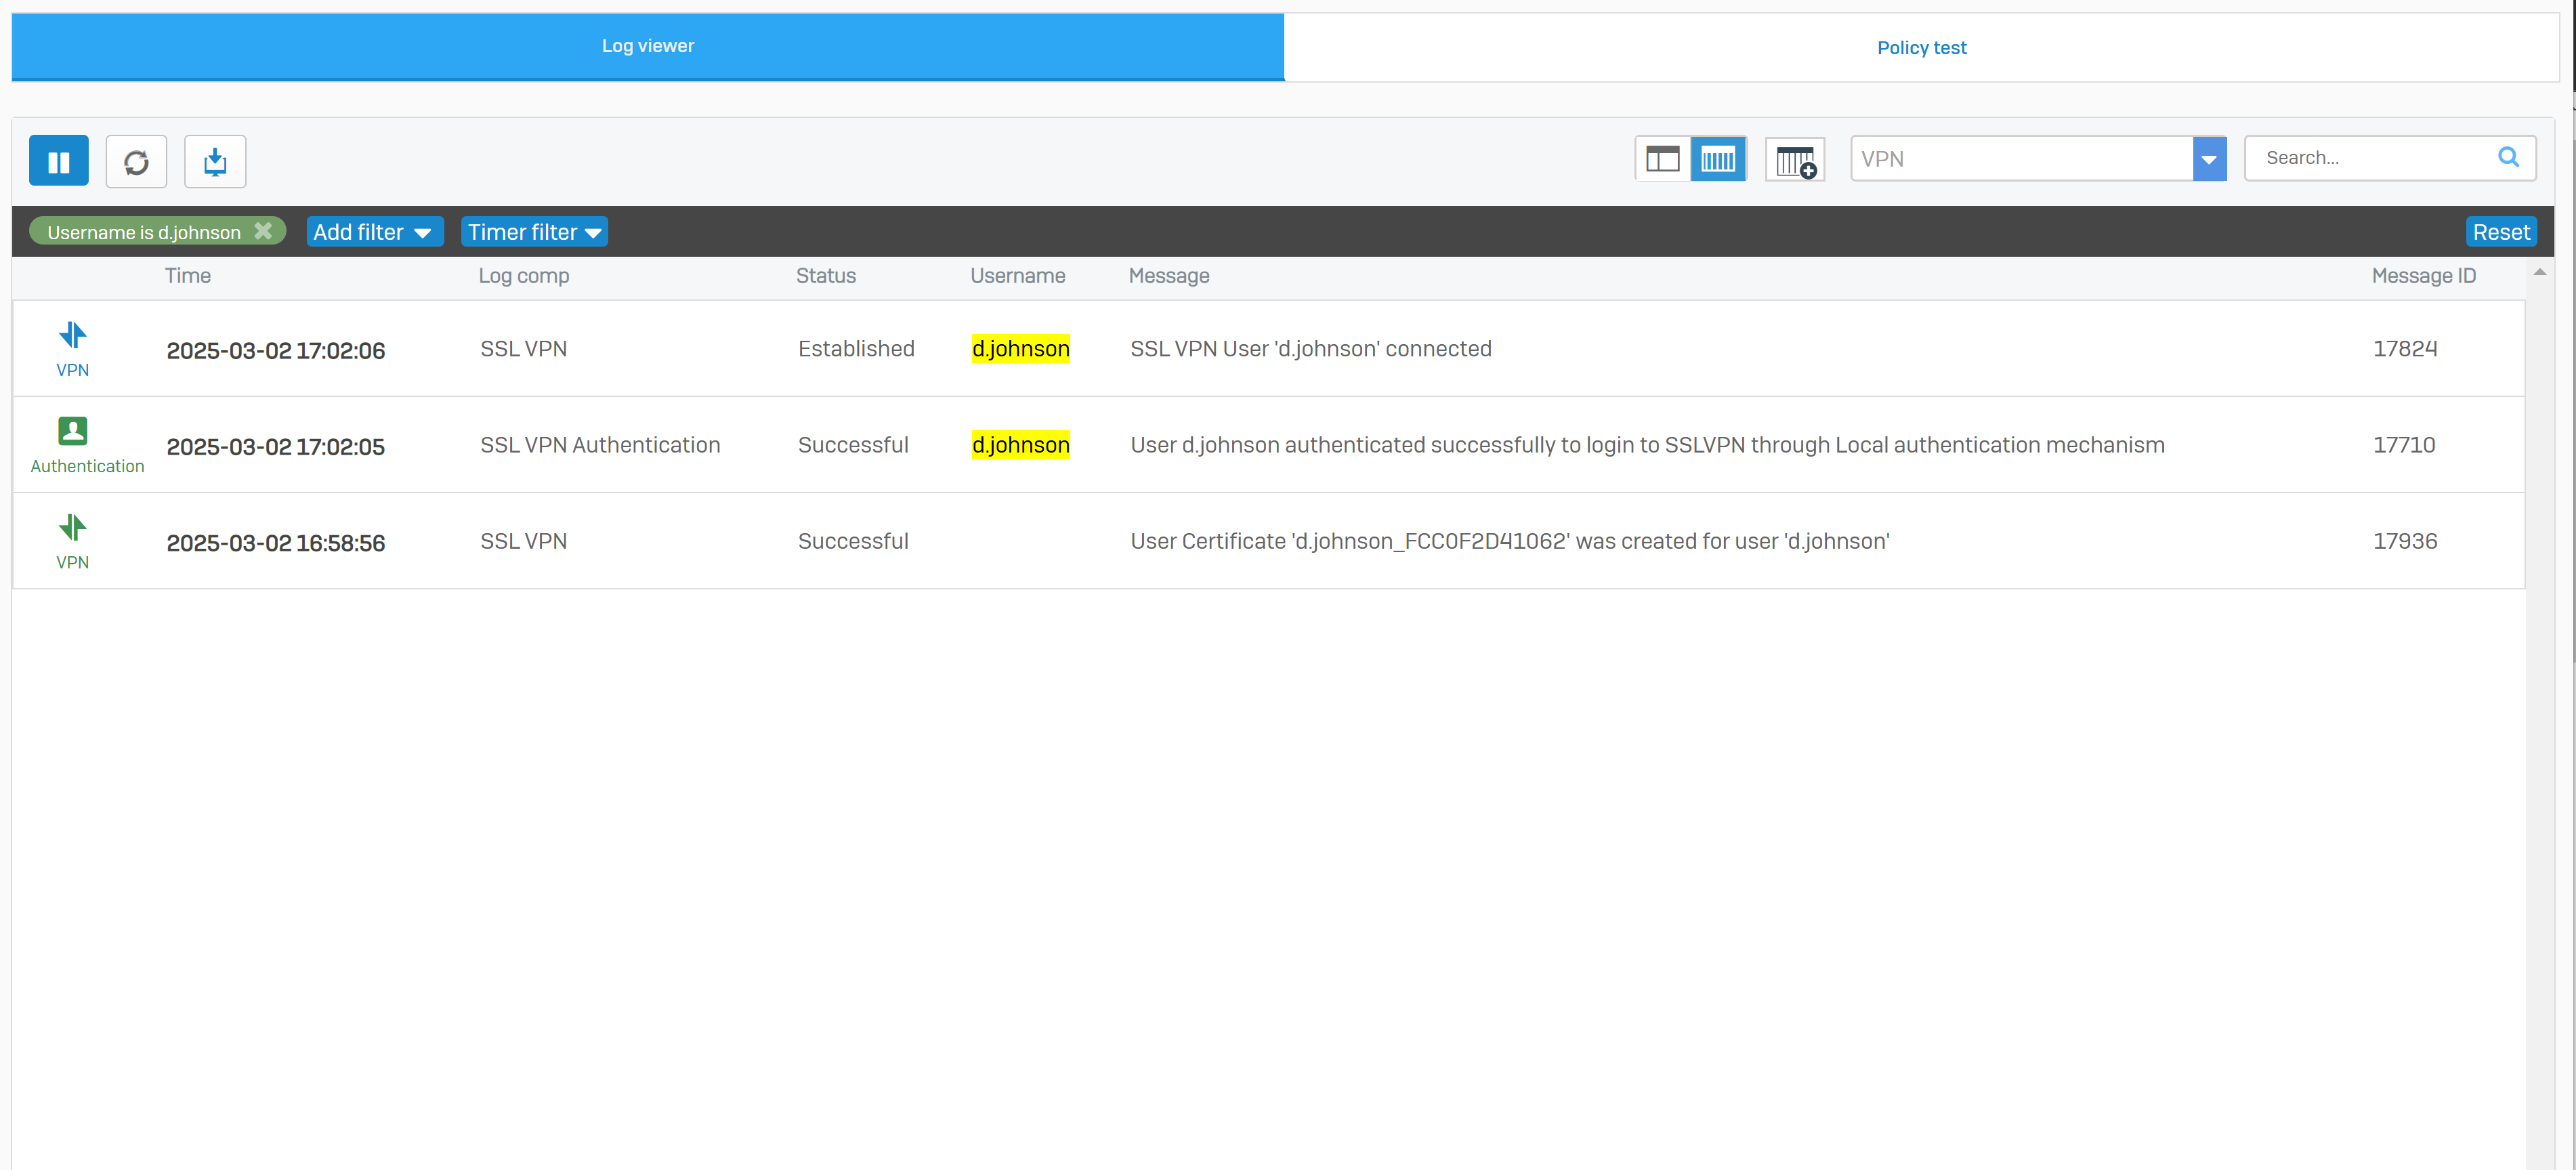
Task: Click highlighted d.johnson in Established row
Action: [1020, 349]
